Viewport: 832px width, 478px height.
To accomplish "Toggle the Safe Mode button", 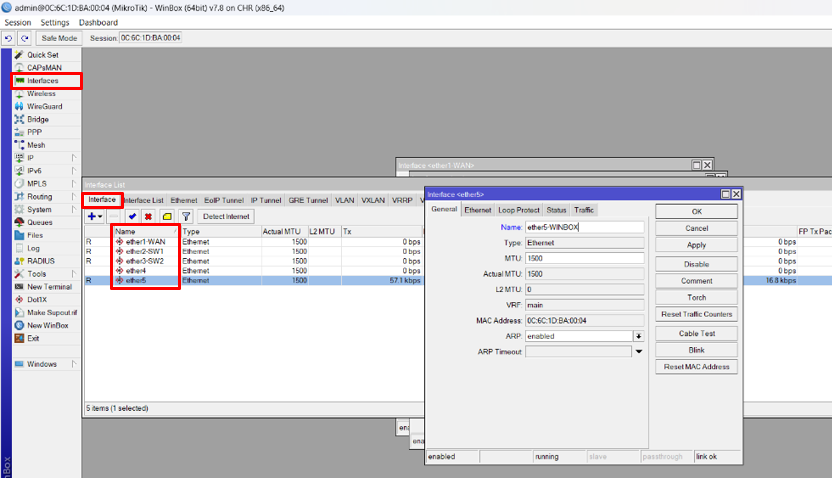I will [x=59, y=38].
